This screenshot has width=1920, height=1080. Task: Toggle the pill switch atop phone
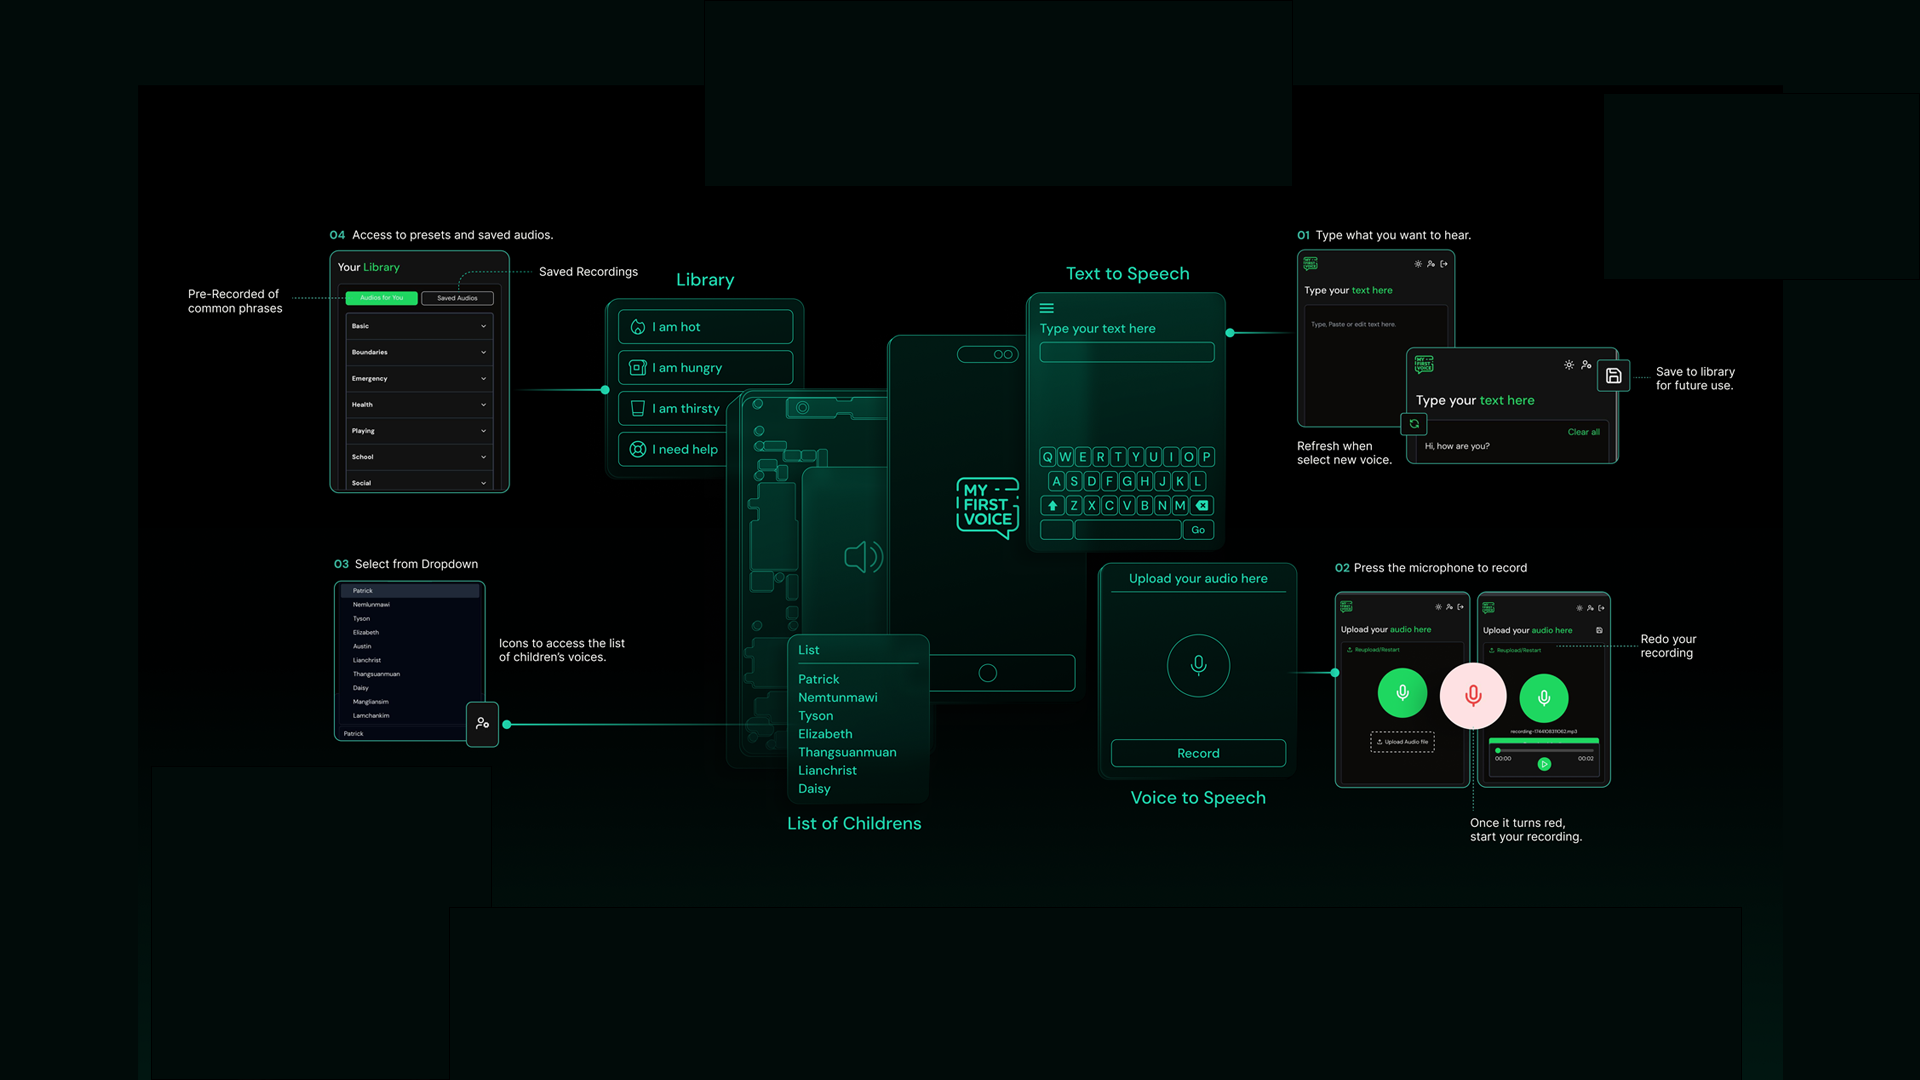(x=988, y=354)
